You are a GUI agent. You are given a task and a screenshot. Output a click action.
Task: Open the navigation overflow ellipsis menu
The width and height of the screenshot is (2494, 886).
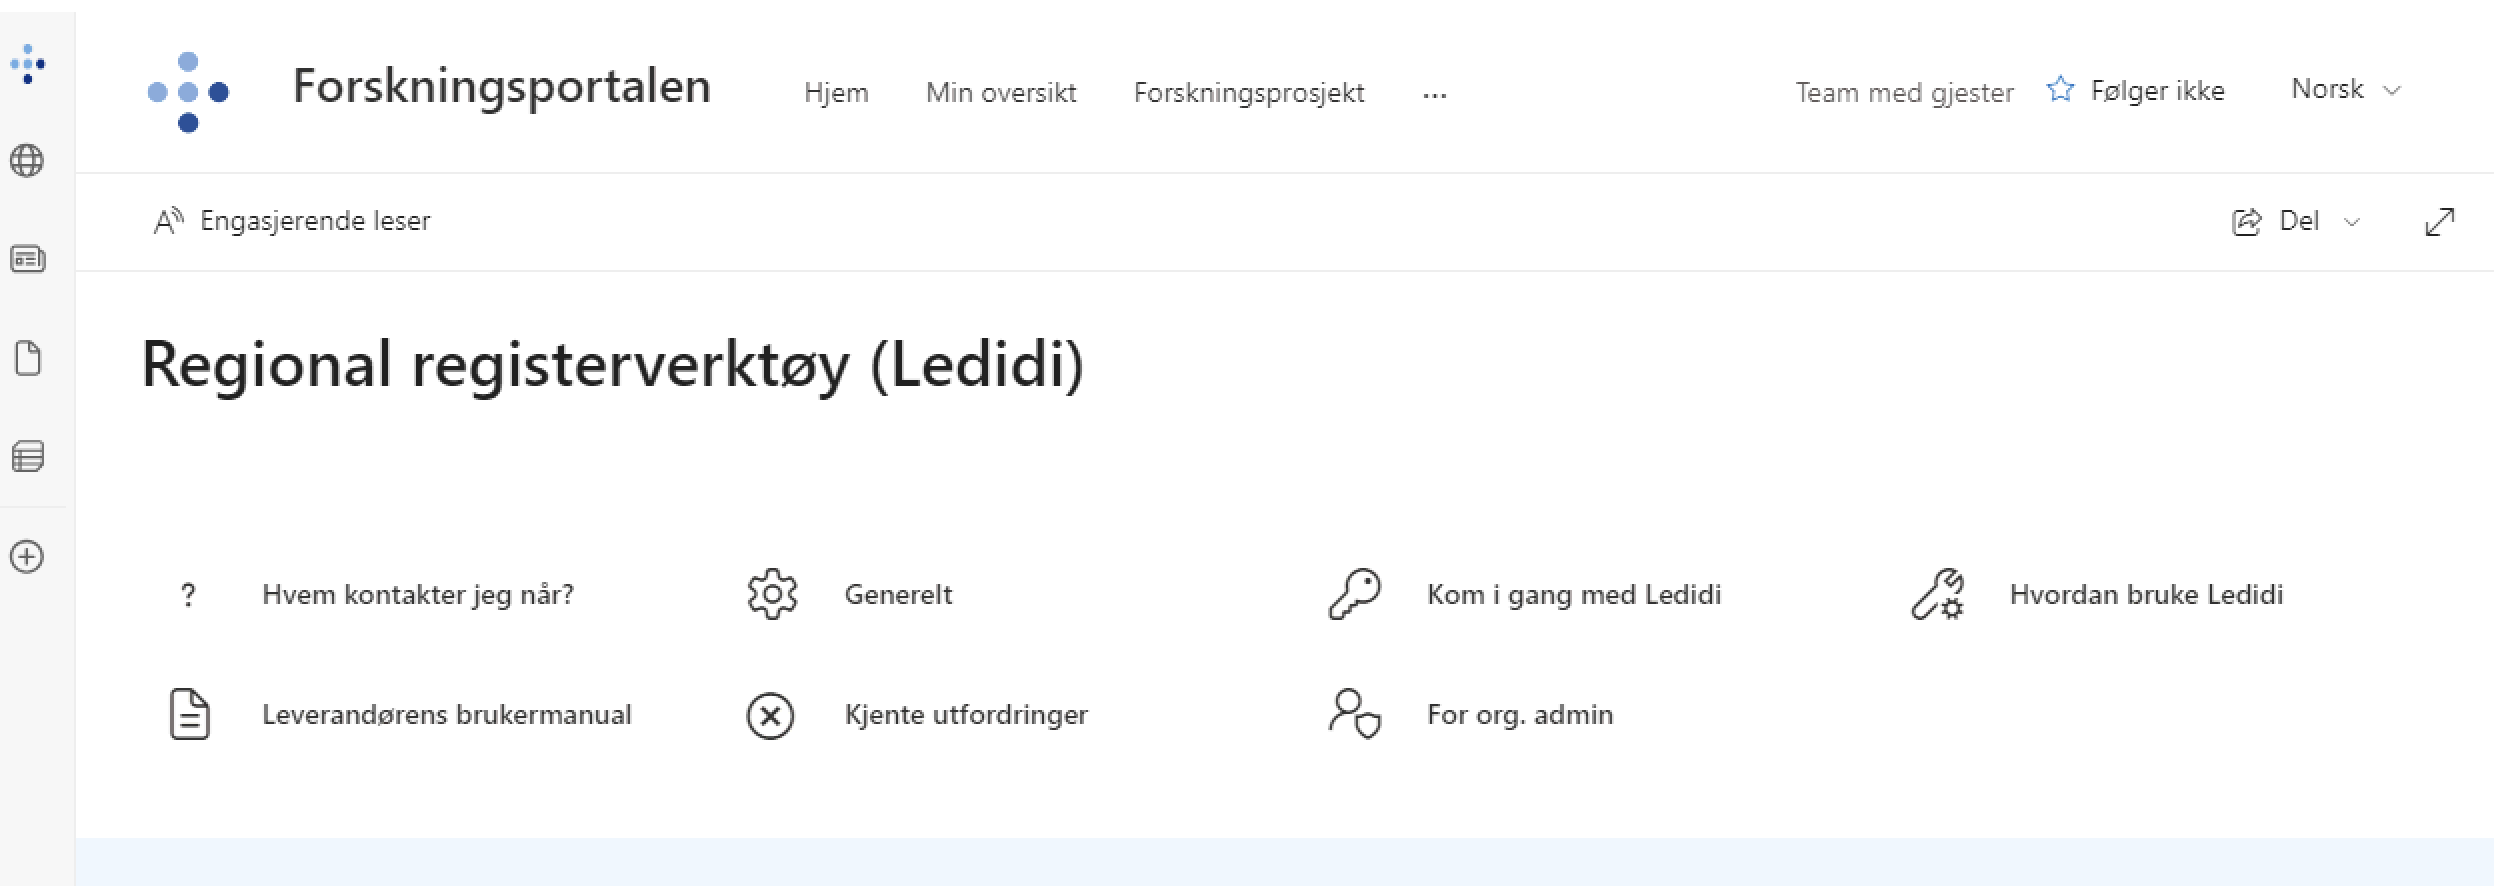pyautogui.click(x=1434, y=94)
